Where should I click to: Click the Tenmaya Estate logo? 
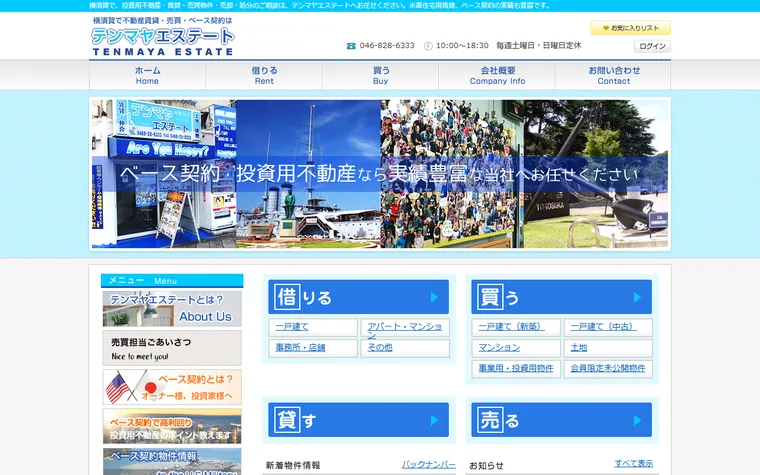163,36
